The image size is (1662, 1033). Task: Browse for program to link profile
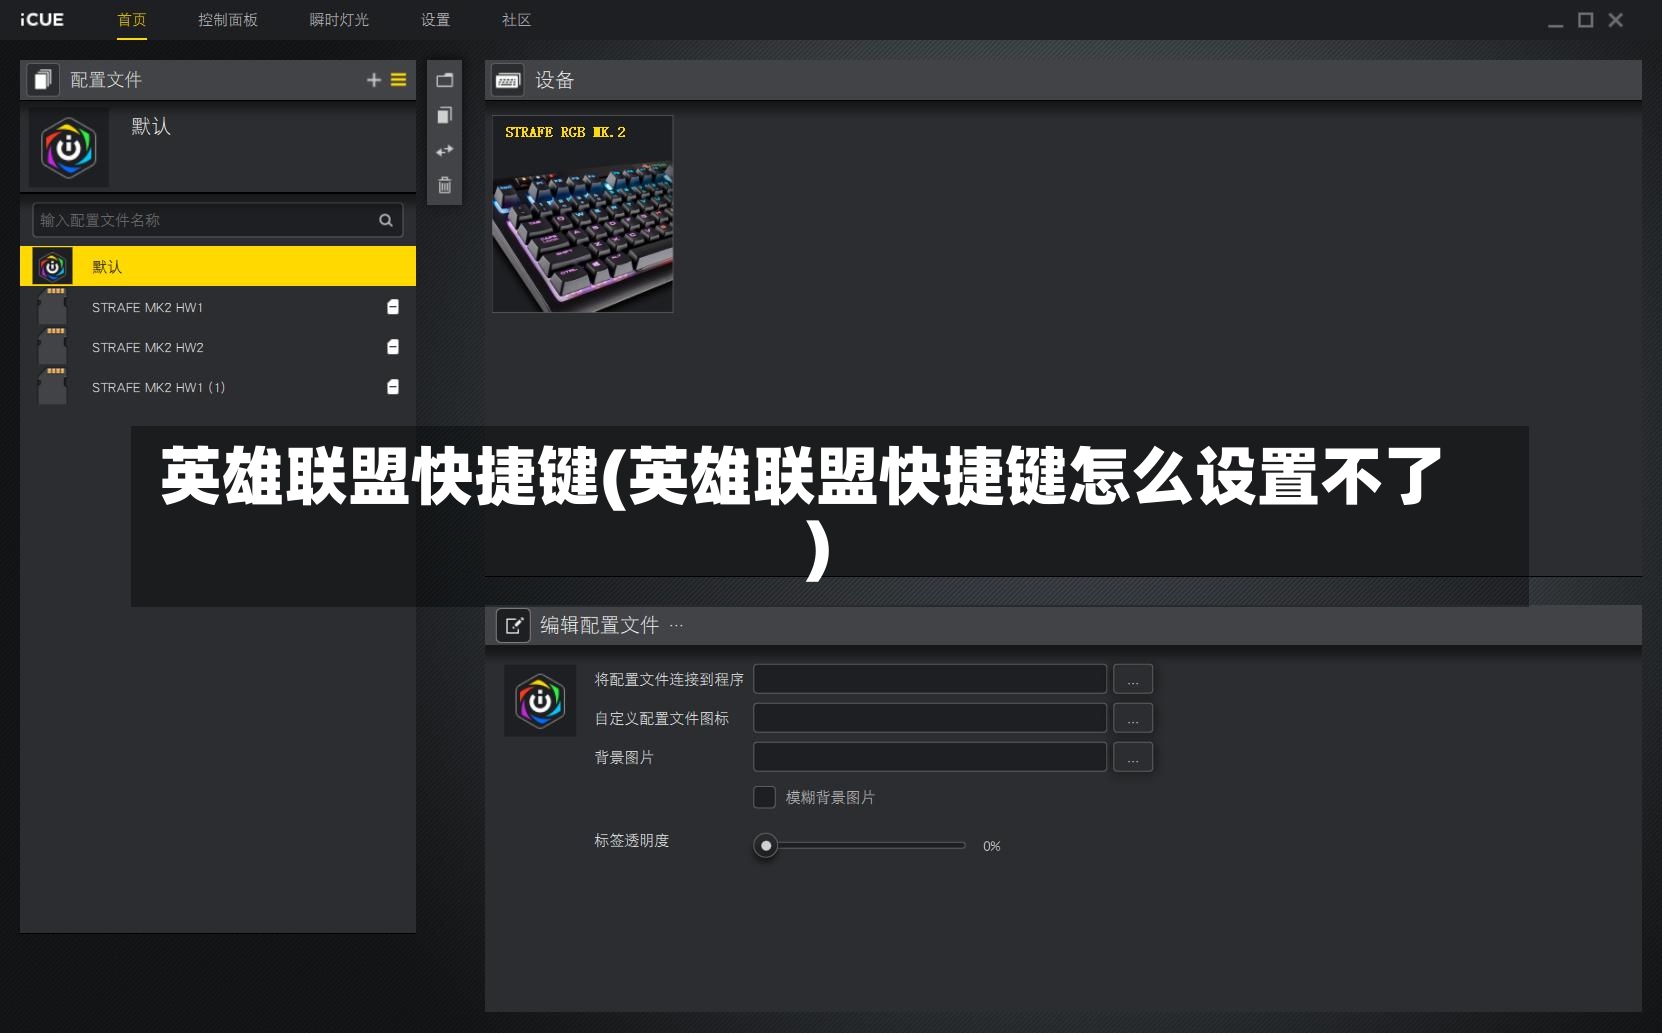1133,679
